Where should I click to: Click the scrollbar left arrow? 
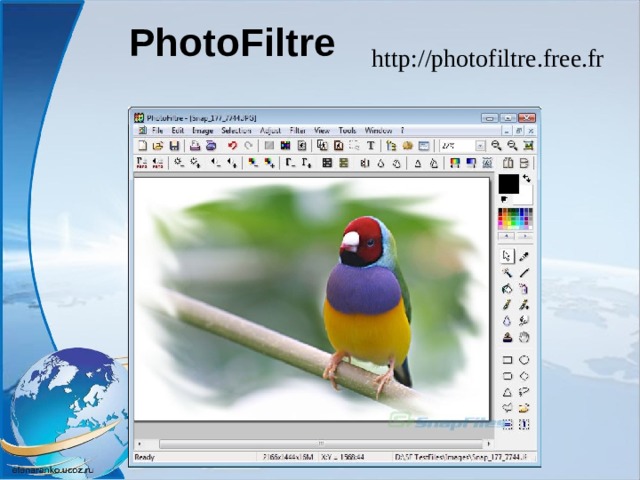click(x=140, y=443)
